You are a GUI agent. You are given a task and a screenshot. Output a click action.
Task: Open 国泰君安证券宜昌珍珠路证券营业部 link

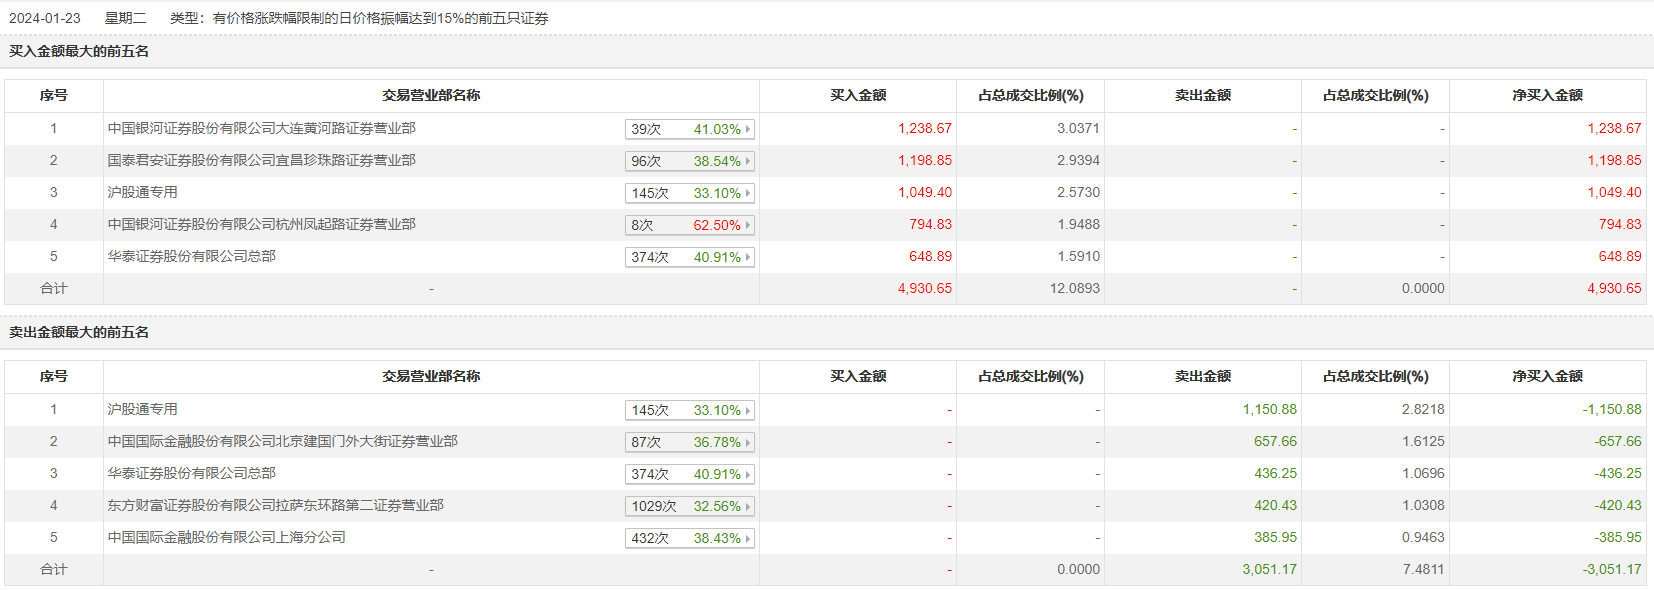click(262, 160)
